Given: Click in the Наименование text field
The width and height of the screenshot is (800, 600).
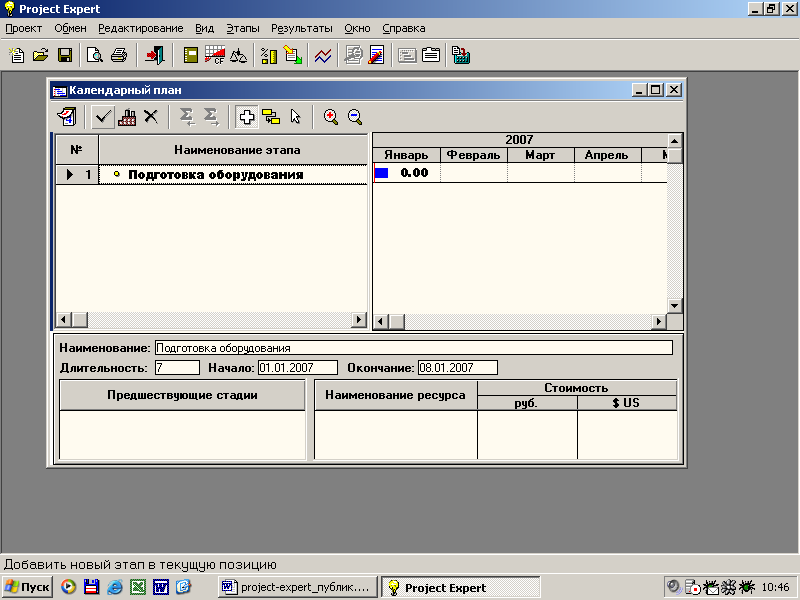Looking at the screenshot, I should click(414, 348).
